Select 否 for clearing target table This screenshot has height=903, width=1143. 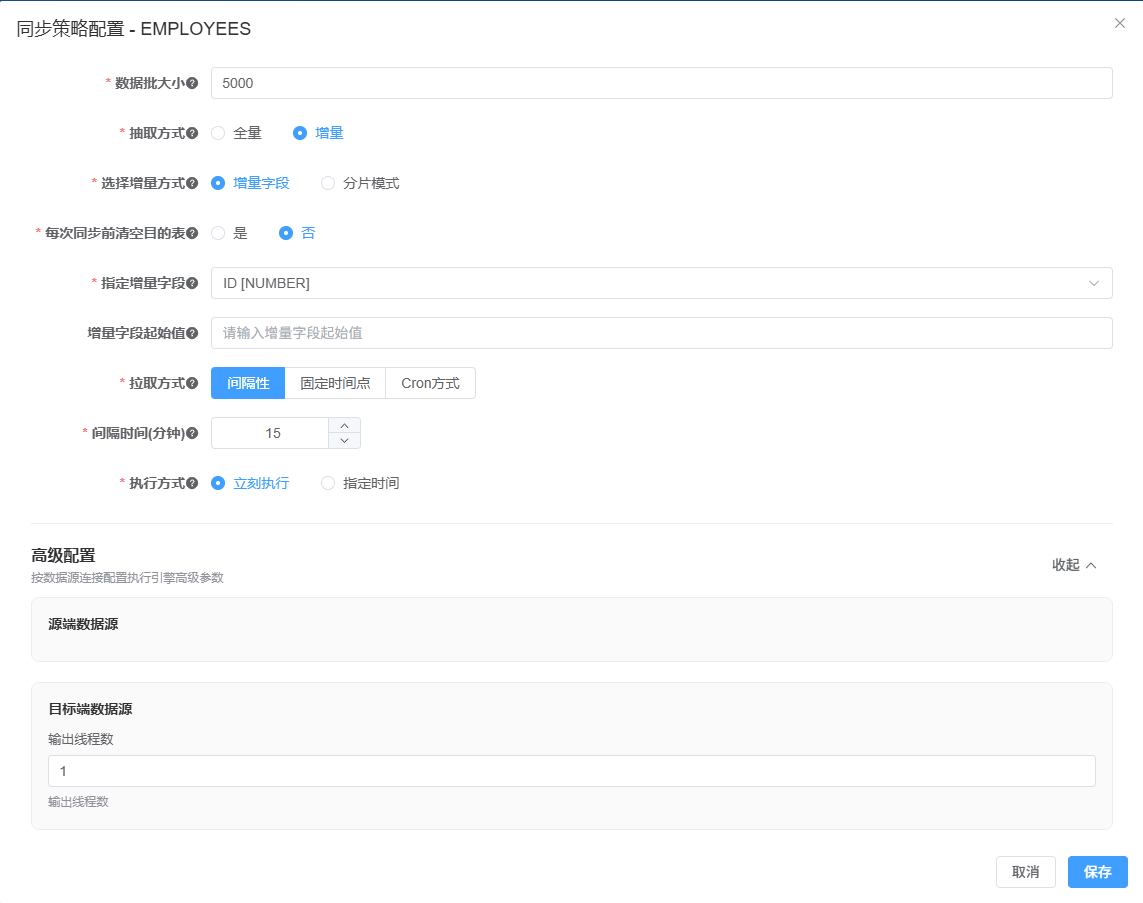[x=297, y=233]
